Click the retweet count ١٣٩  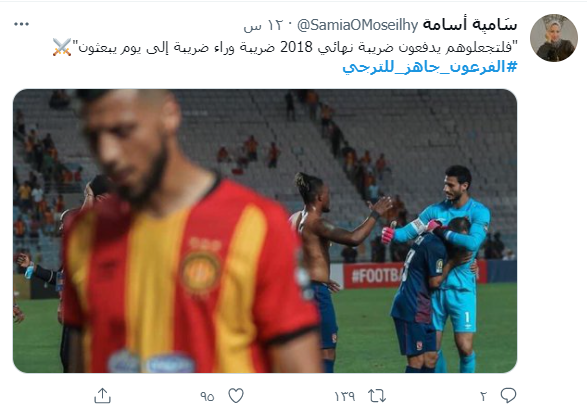[x=345, y=396]
